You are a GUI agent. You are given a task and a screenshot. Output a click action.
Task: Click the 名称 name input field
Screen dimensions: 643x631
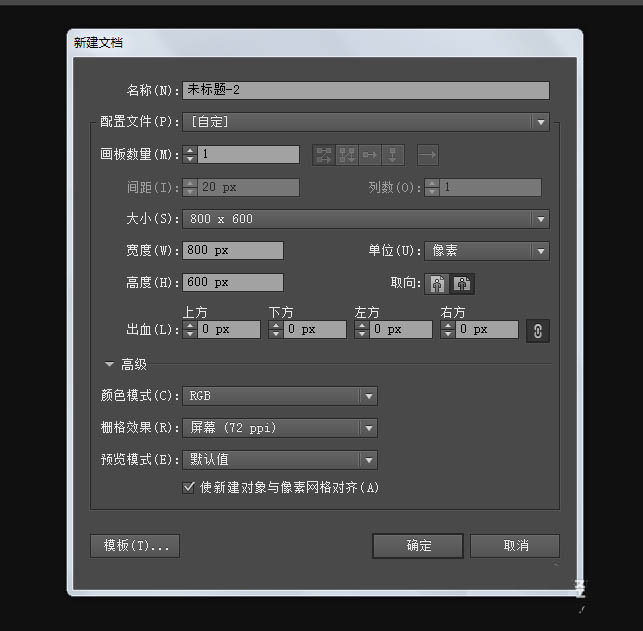click(365, 90)
